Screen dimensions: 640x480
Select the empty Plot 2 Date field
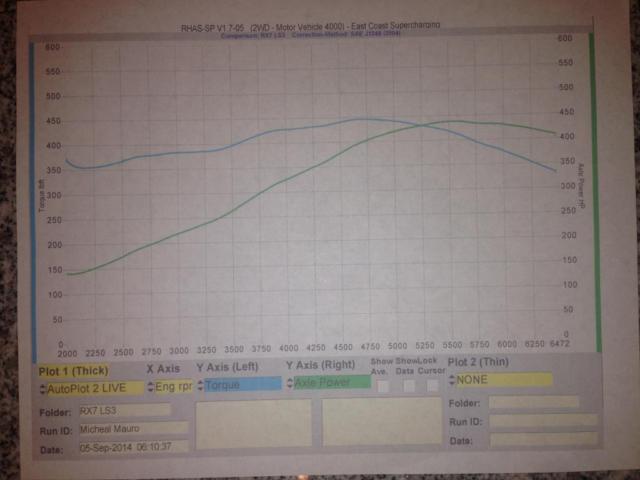coord(544,439)
